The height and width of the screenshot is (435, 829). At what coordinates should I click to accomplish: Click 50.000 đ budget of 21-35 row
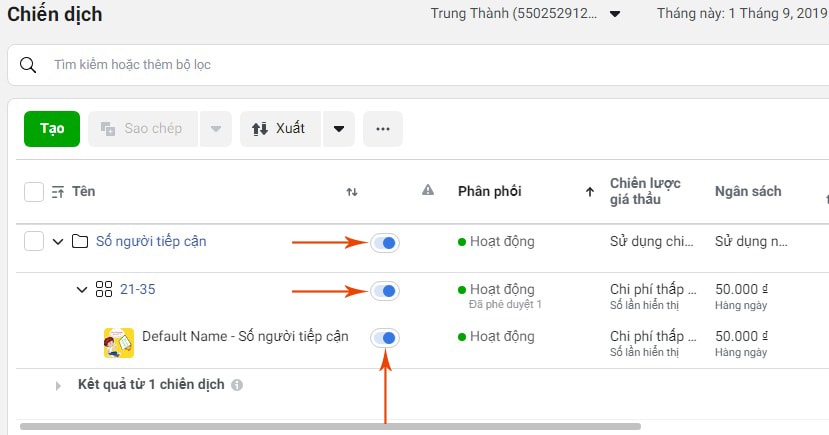pyautogui.click(x=741, y=289)
